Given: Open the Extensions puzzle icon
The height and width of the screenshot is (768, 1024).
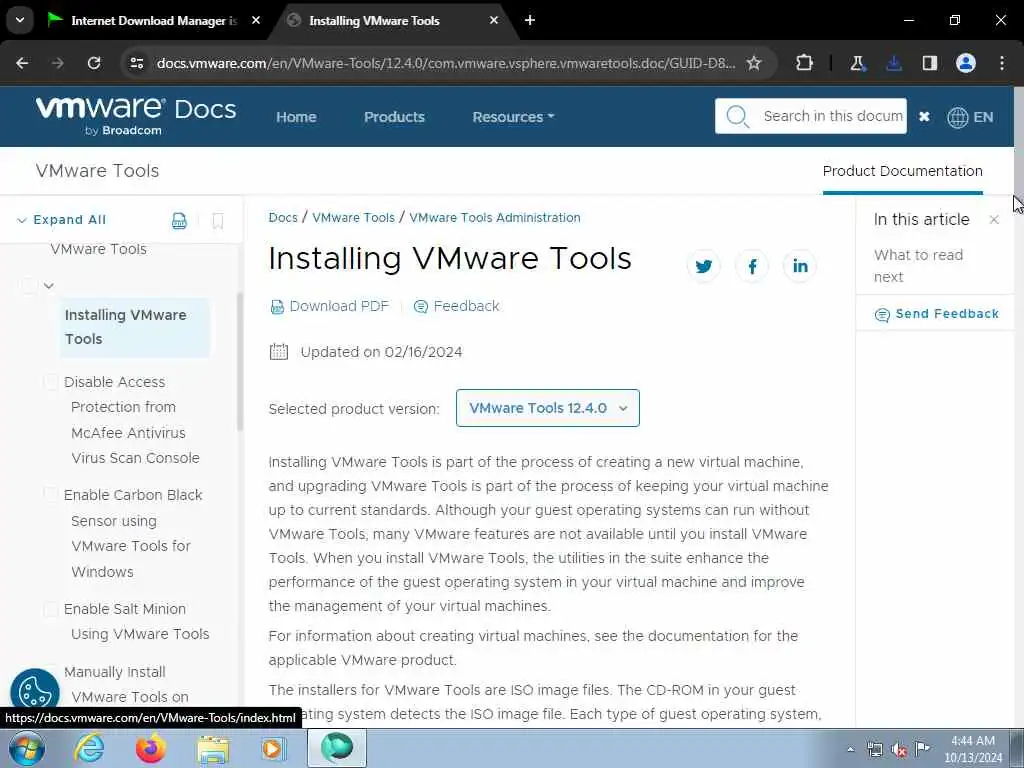Looking at the screenshot, I should click(x=805, y=63).
